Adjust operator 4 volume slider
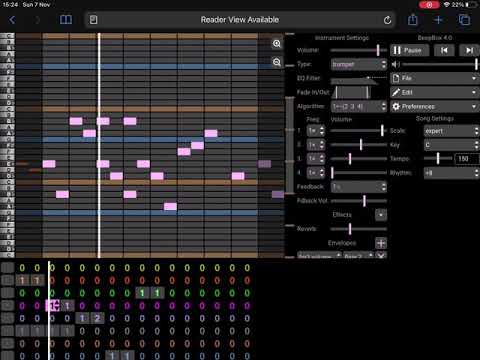Screen dimensions: 480x360 [359, 173]
